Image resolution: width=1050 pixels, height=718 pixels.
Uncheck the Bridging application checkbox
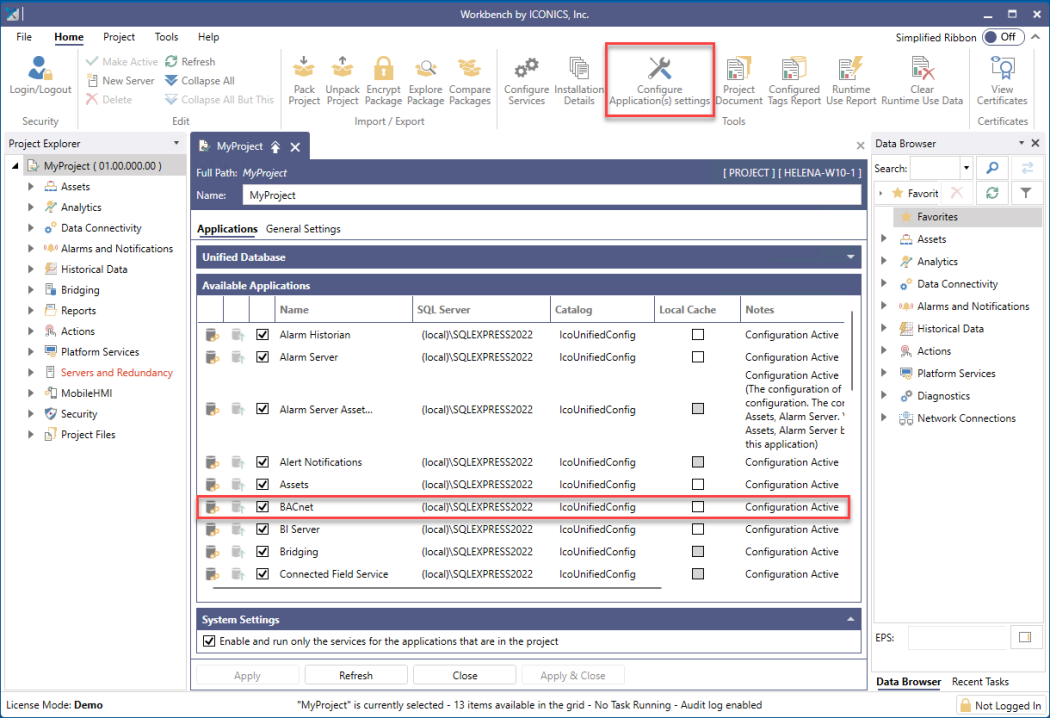(x=262, y=551)
